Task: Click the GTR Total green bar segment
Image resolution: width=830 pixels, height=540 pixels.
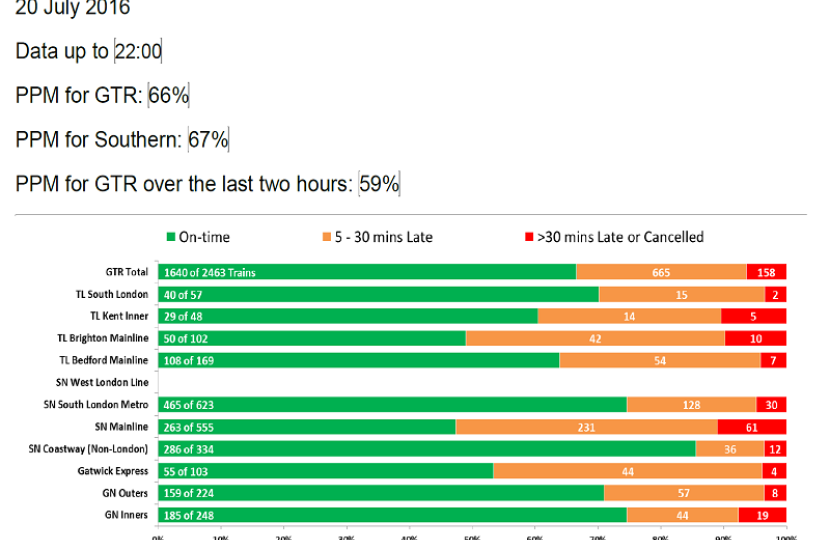Action: [367, 272]
